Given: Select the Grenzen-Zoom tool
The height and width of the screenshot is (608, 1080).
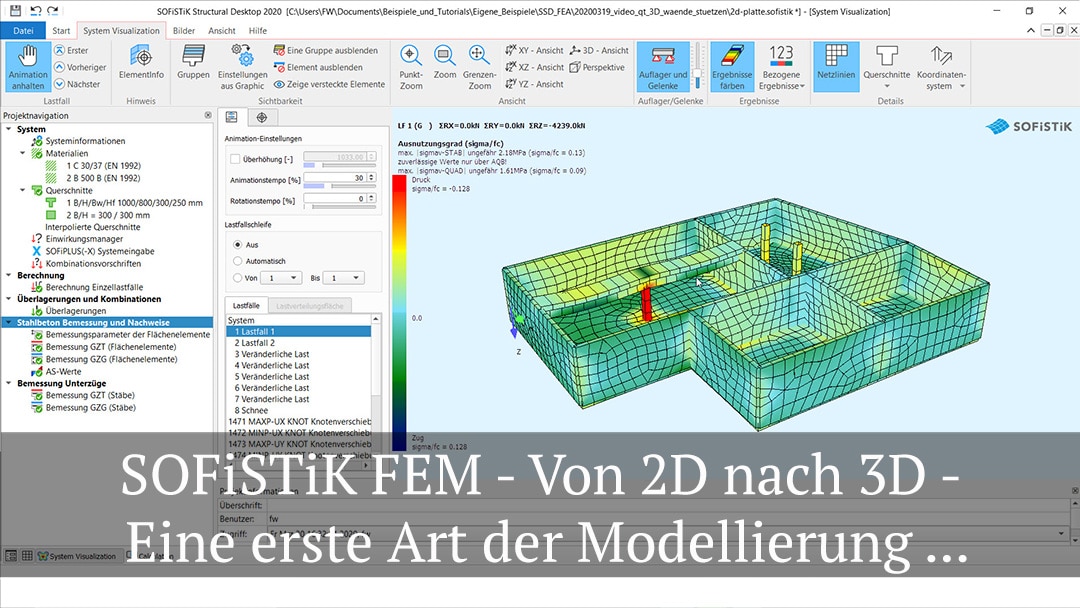Looking at the screenshot, I should tap(478, 68).
